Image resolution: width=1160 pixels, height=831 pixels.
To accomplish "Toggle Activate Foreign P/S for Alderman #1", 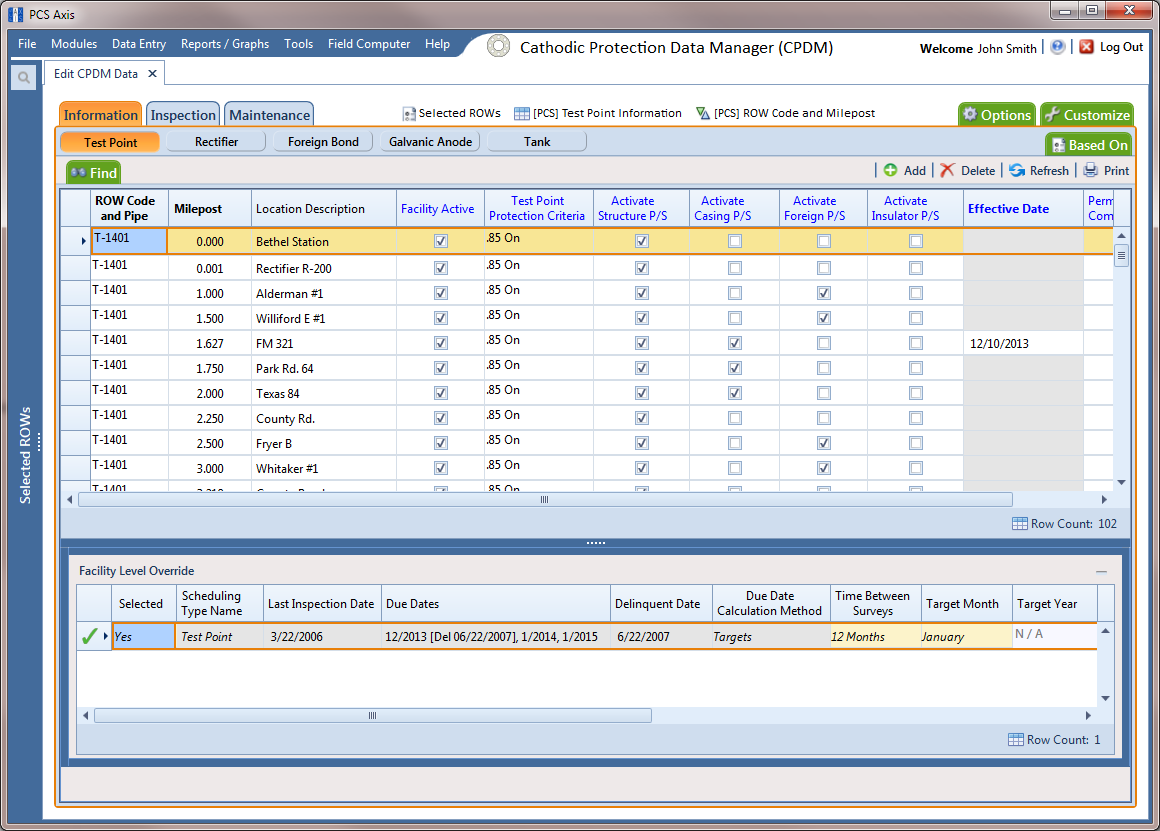I will [823, 293].
